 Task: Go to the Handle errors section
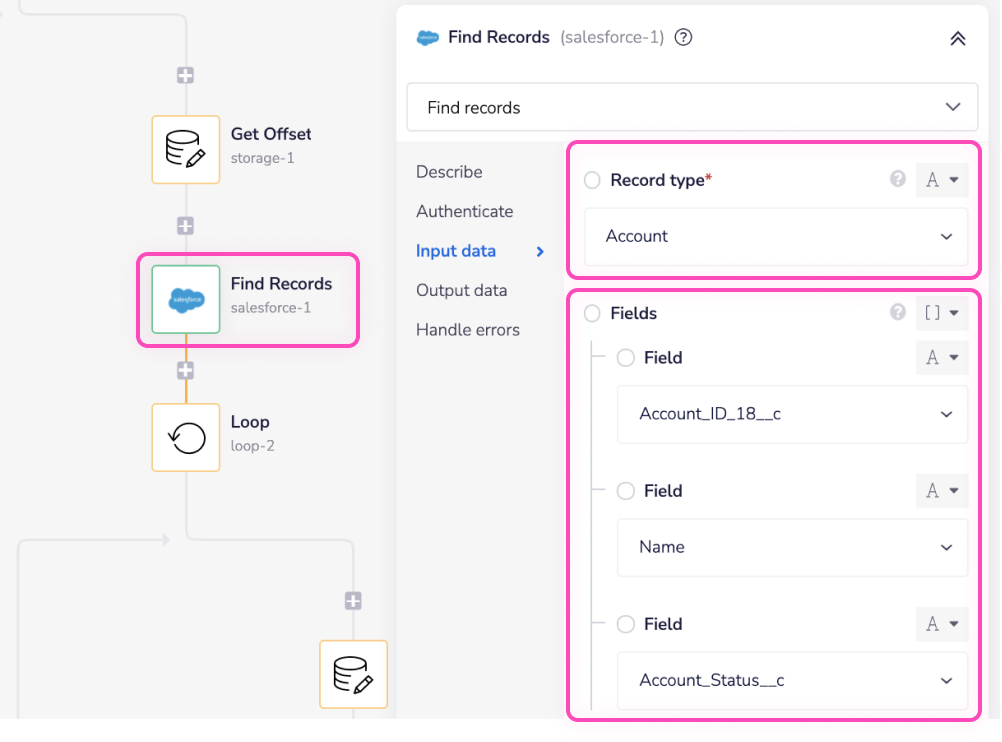click(468, 329)
